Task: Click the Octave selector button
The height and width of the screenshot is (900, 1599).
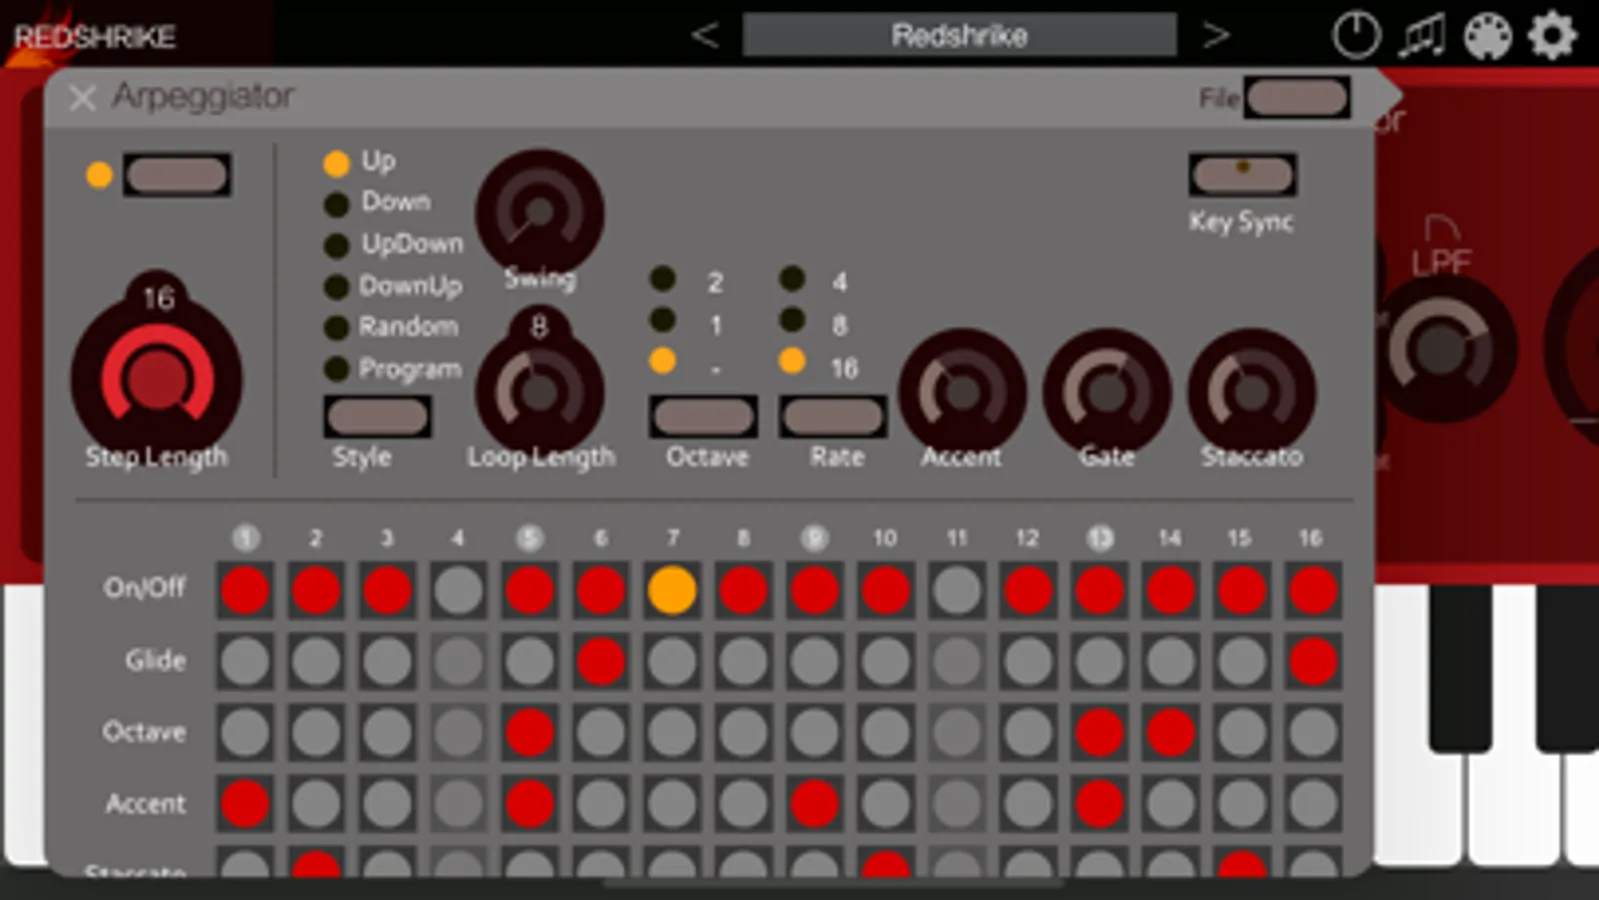Action: coord(703,417)
